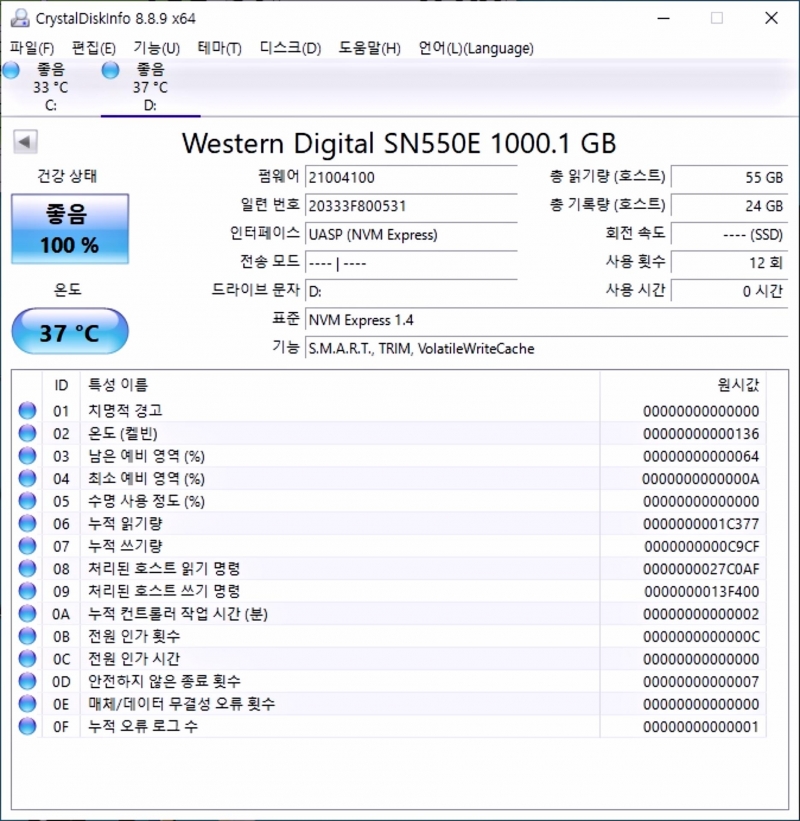Viewport: 800px width, 821px height.
Task: Click the ID column header
Action: [61, 385]
